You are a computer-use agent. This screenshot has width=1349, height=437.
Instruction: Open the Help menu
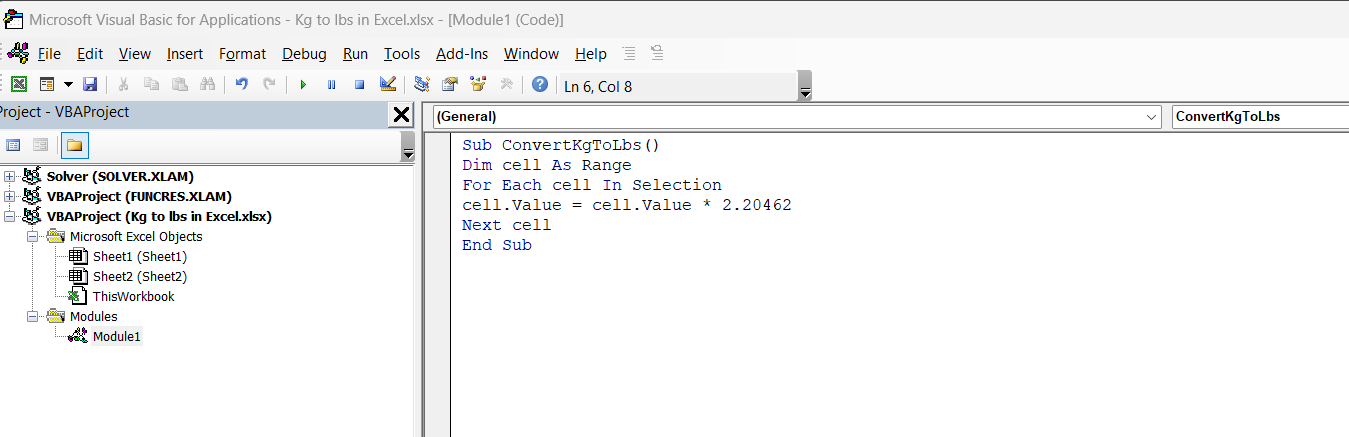coord(591,54)
